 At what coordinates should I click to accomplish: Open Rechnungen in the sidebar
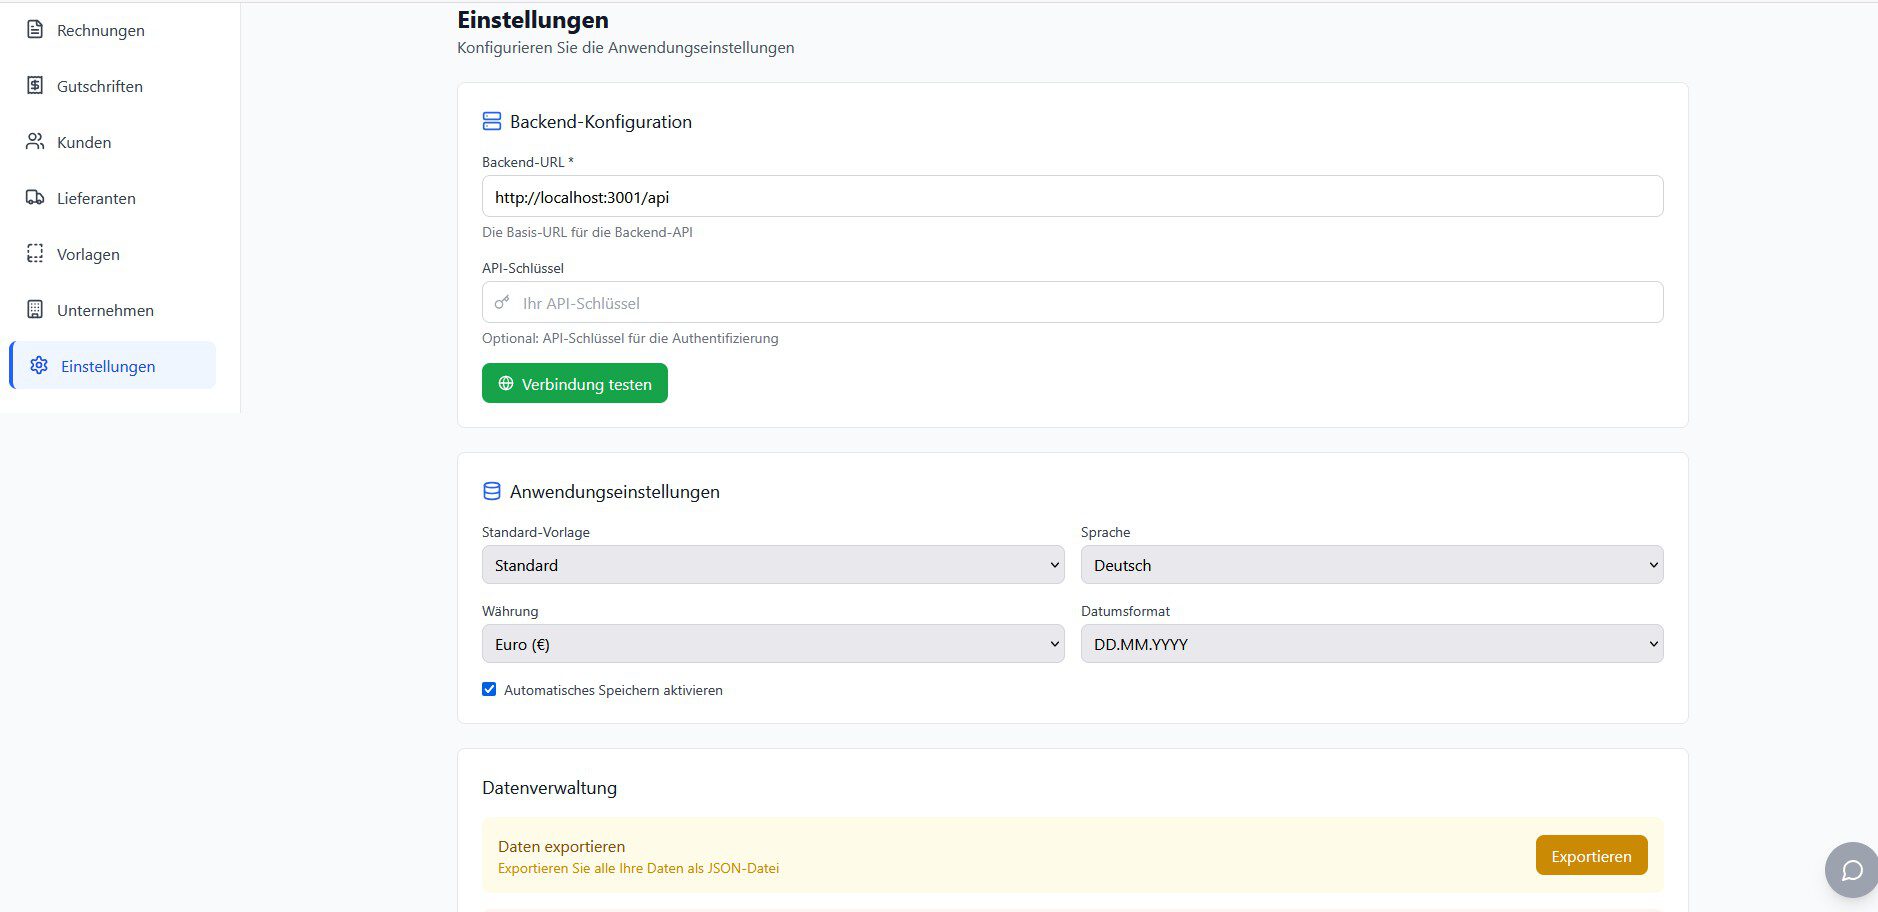pyautogui.click(x=112, y=30)
